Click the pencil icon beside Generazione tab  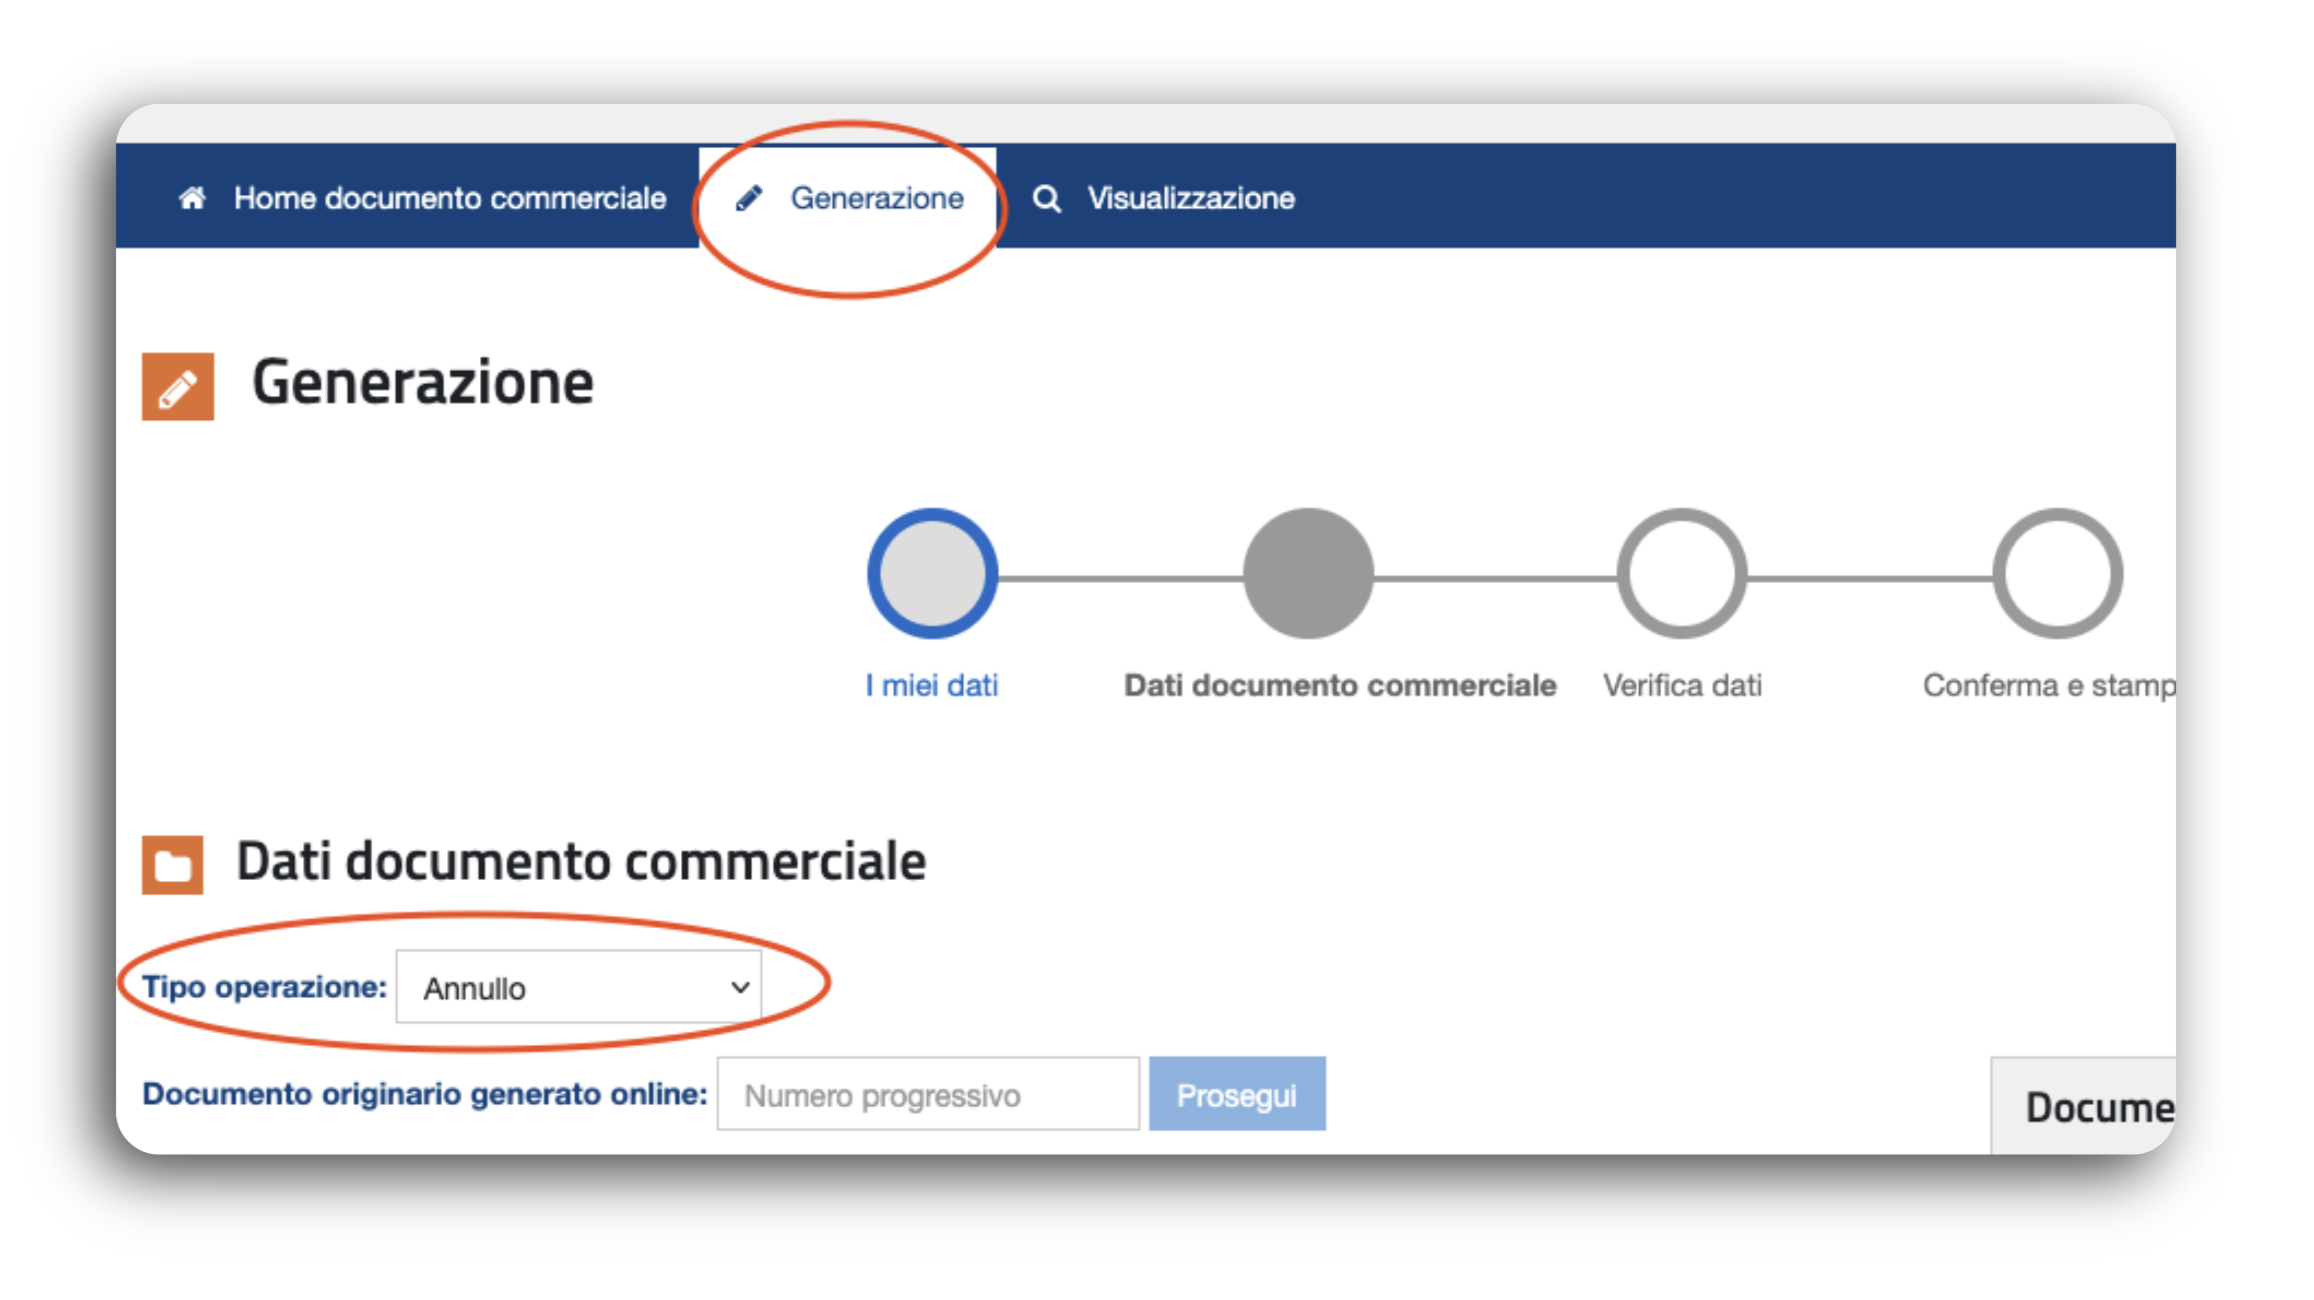pos(749,198)
